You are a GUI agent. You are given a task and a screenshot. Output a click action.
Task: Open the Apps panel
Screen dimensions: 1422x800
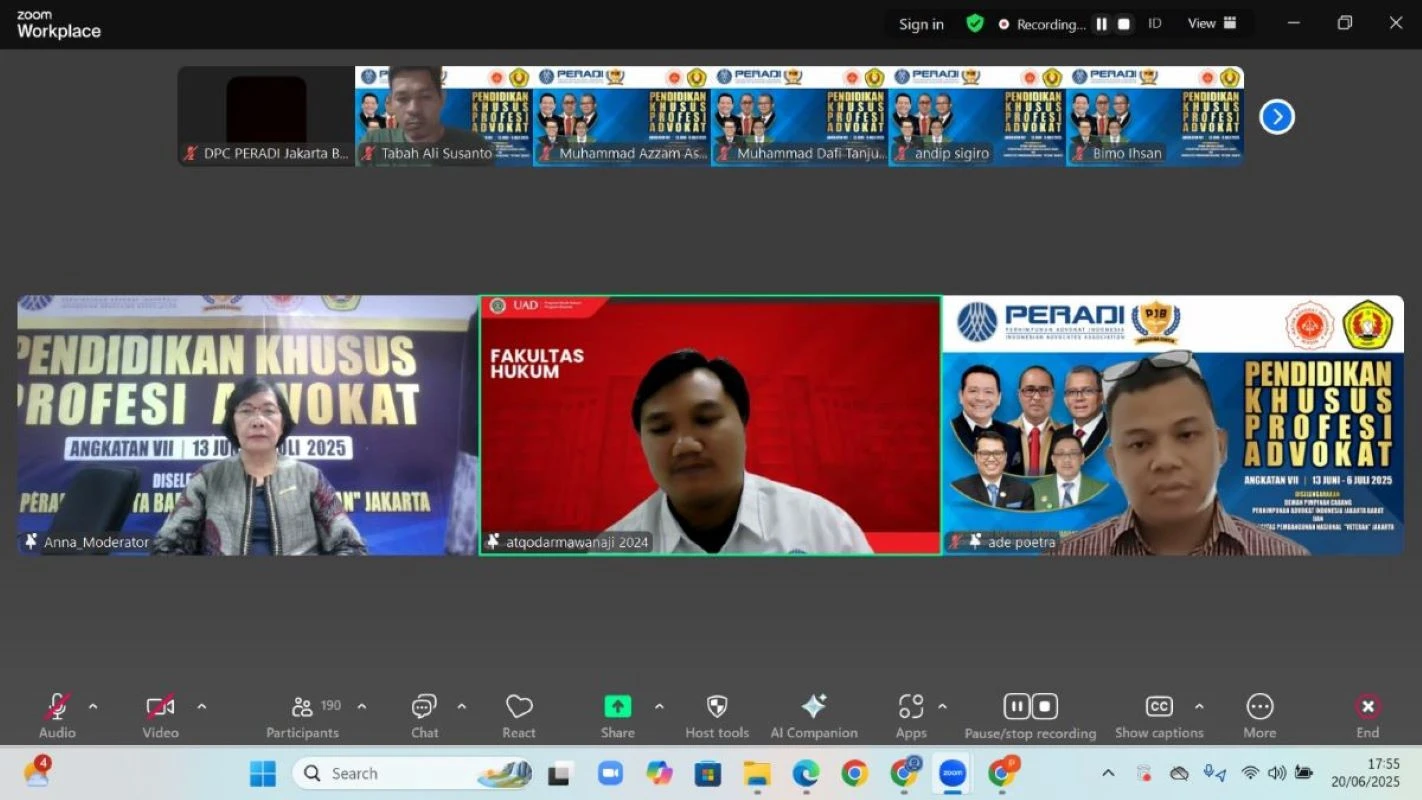click(911, 715)
